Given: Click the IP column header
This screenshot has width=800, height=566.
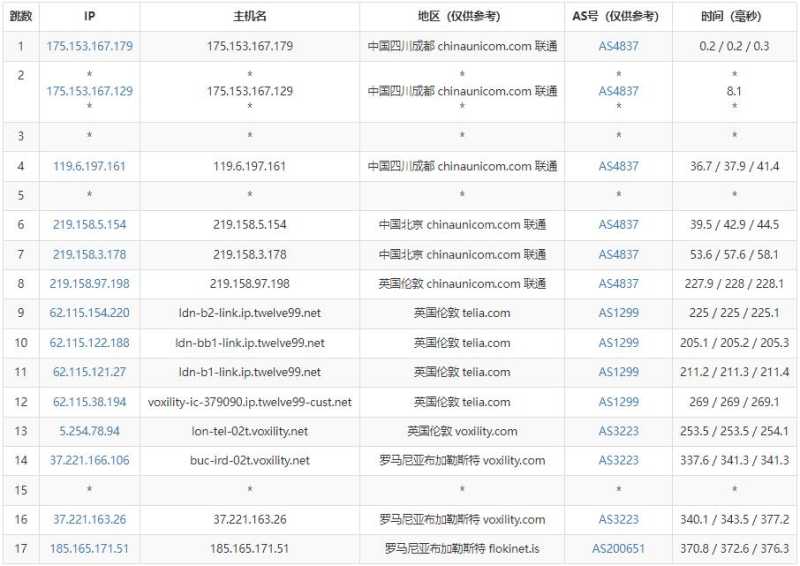Looking at the screenshot, I should 89,16.
